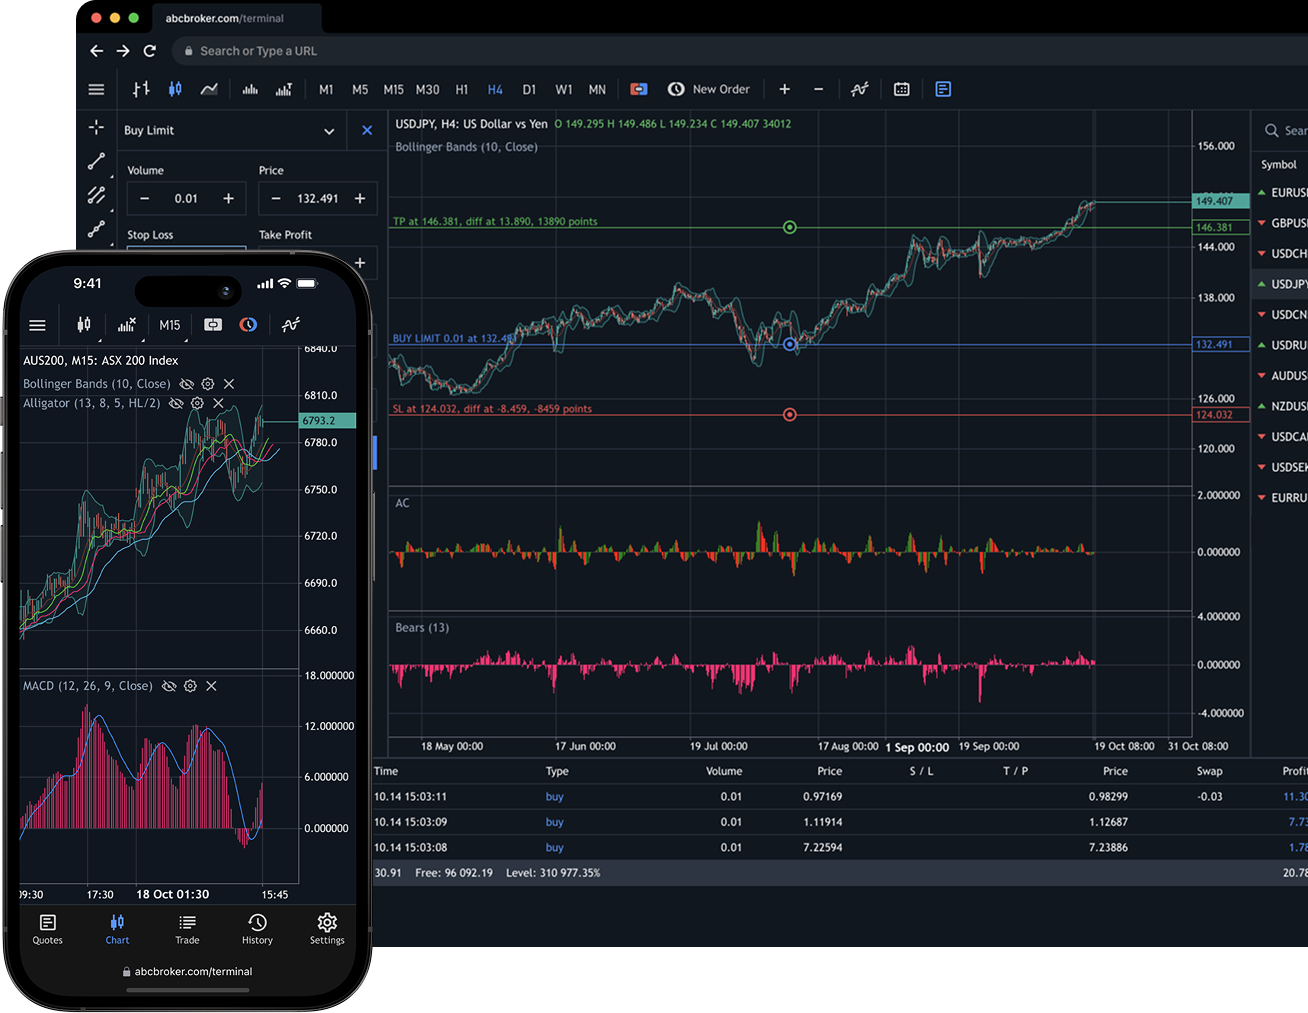1308x1013 pixels.
Task: Click the Price input field showing 132.491
Action: (x=317, y=199)
